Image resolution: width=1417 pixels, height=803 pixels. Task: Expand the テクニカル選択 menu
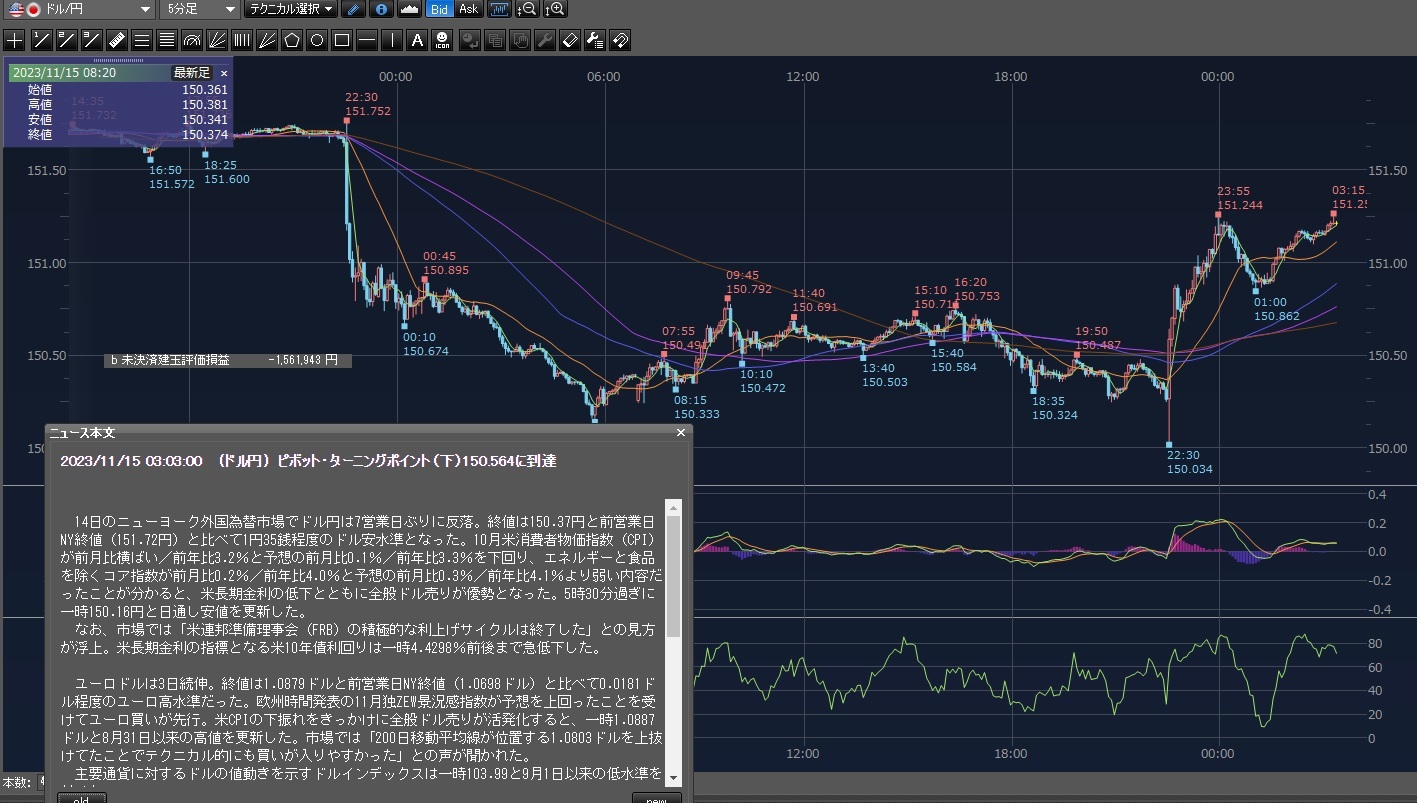(x=291, y=10)
